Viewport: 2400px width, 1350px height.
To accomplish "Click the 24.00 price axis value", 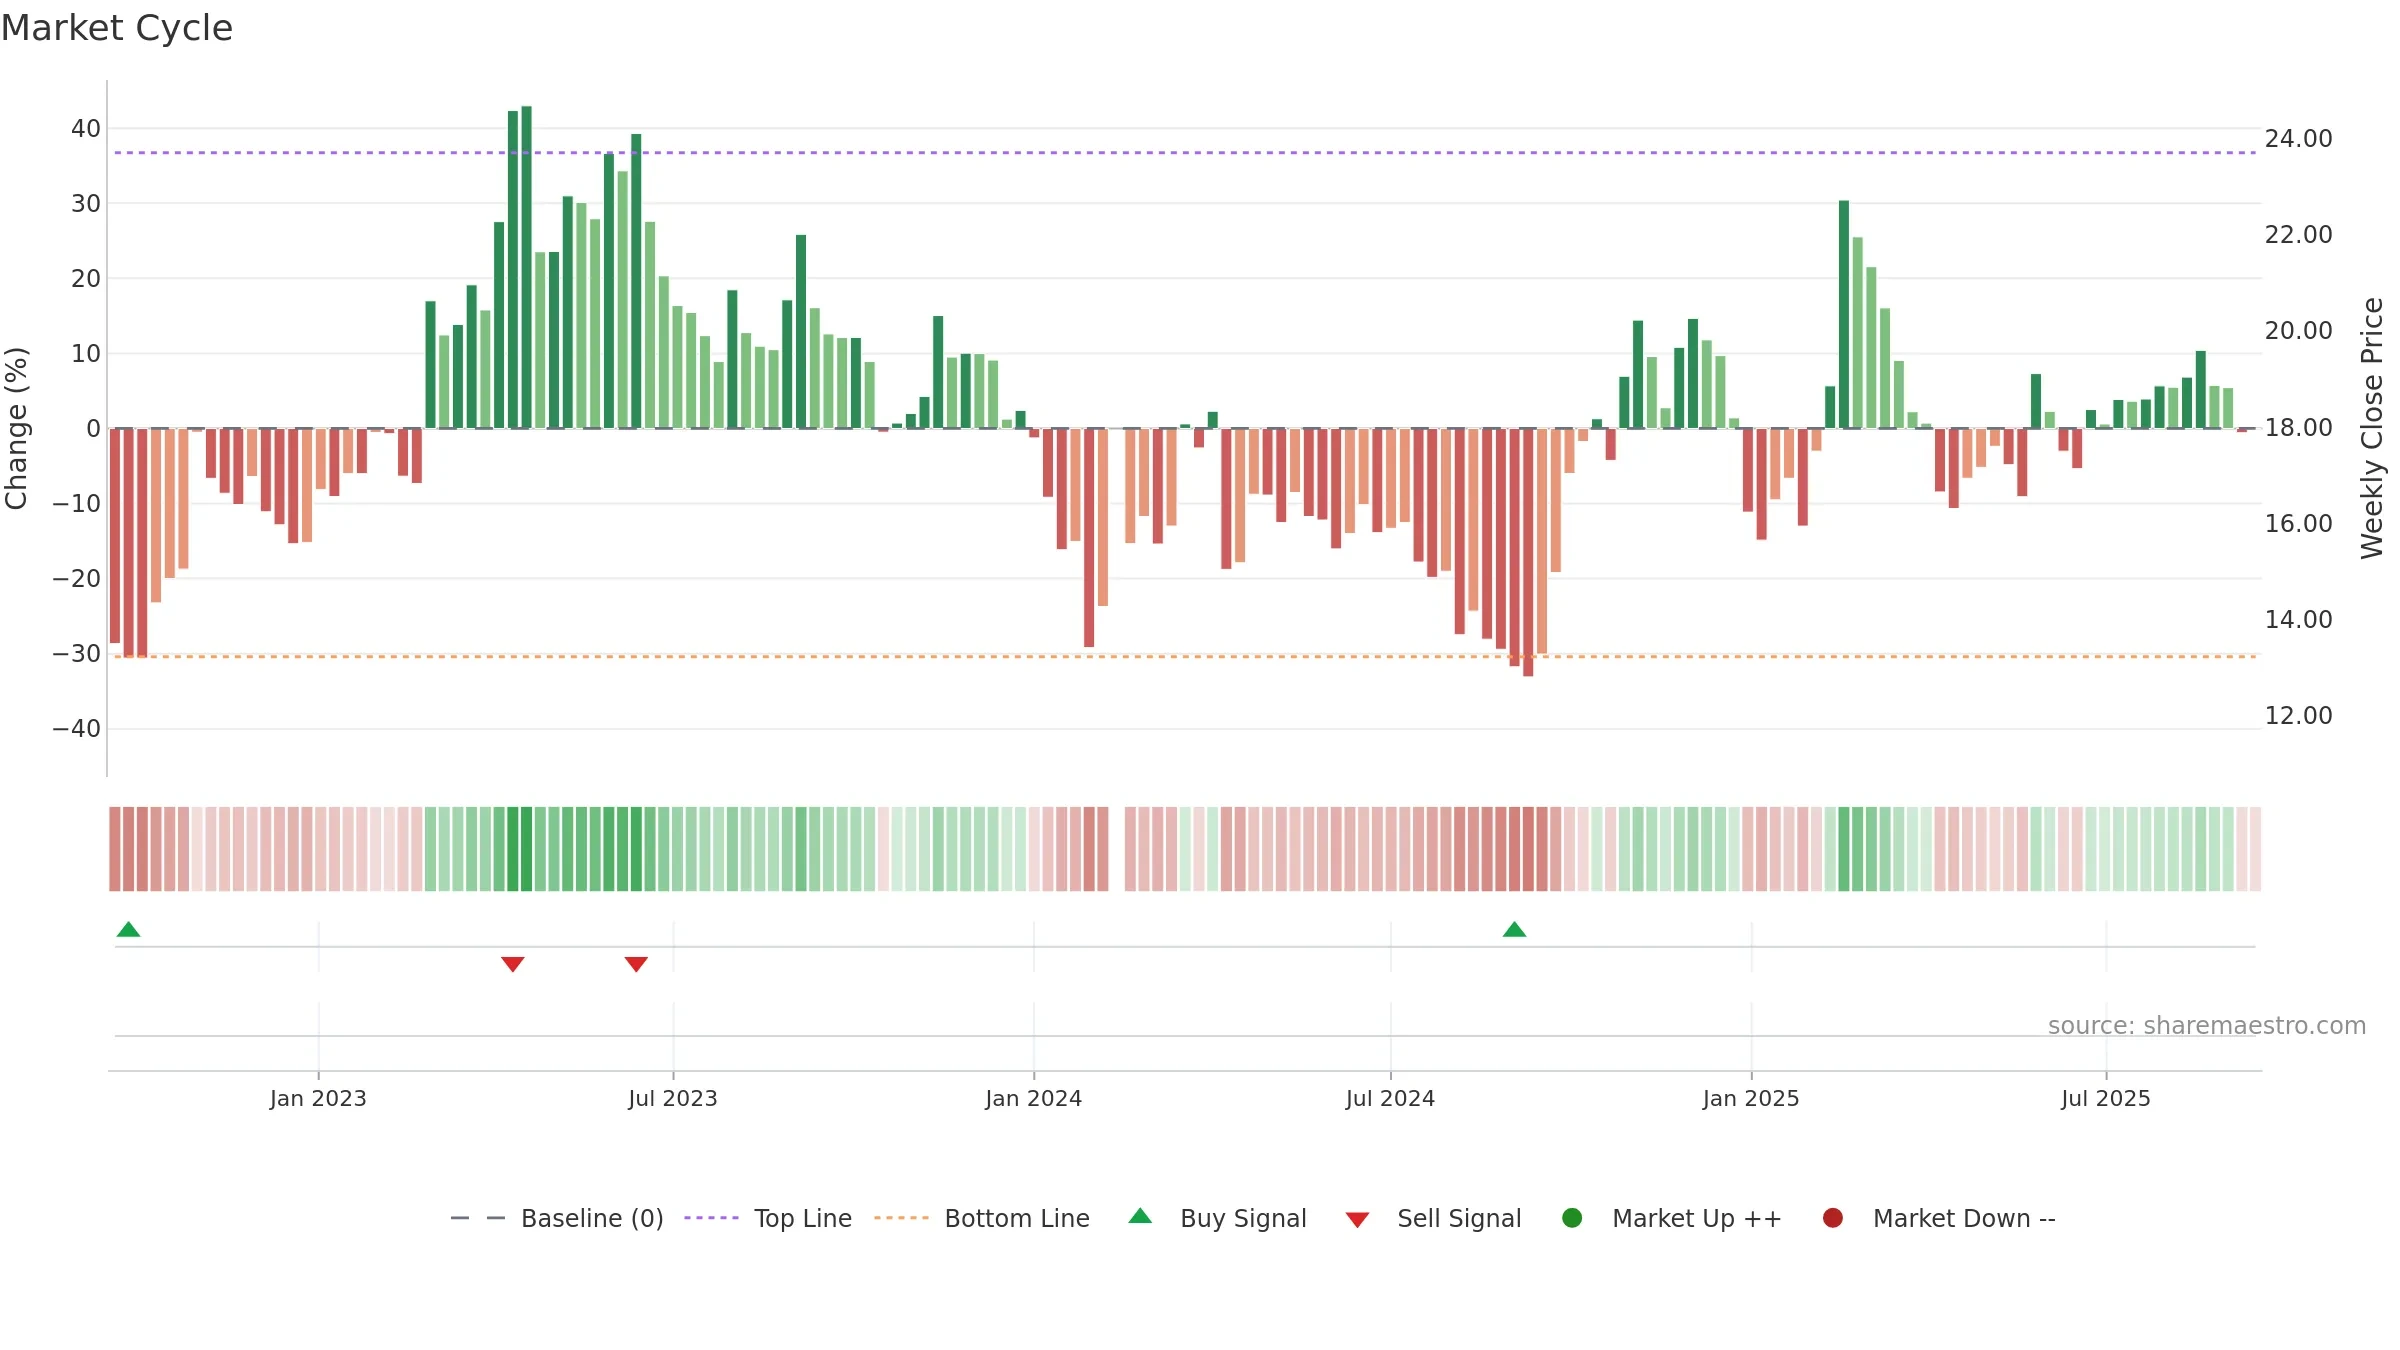I will [x=2298, y=138].
